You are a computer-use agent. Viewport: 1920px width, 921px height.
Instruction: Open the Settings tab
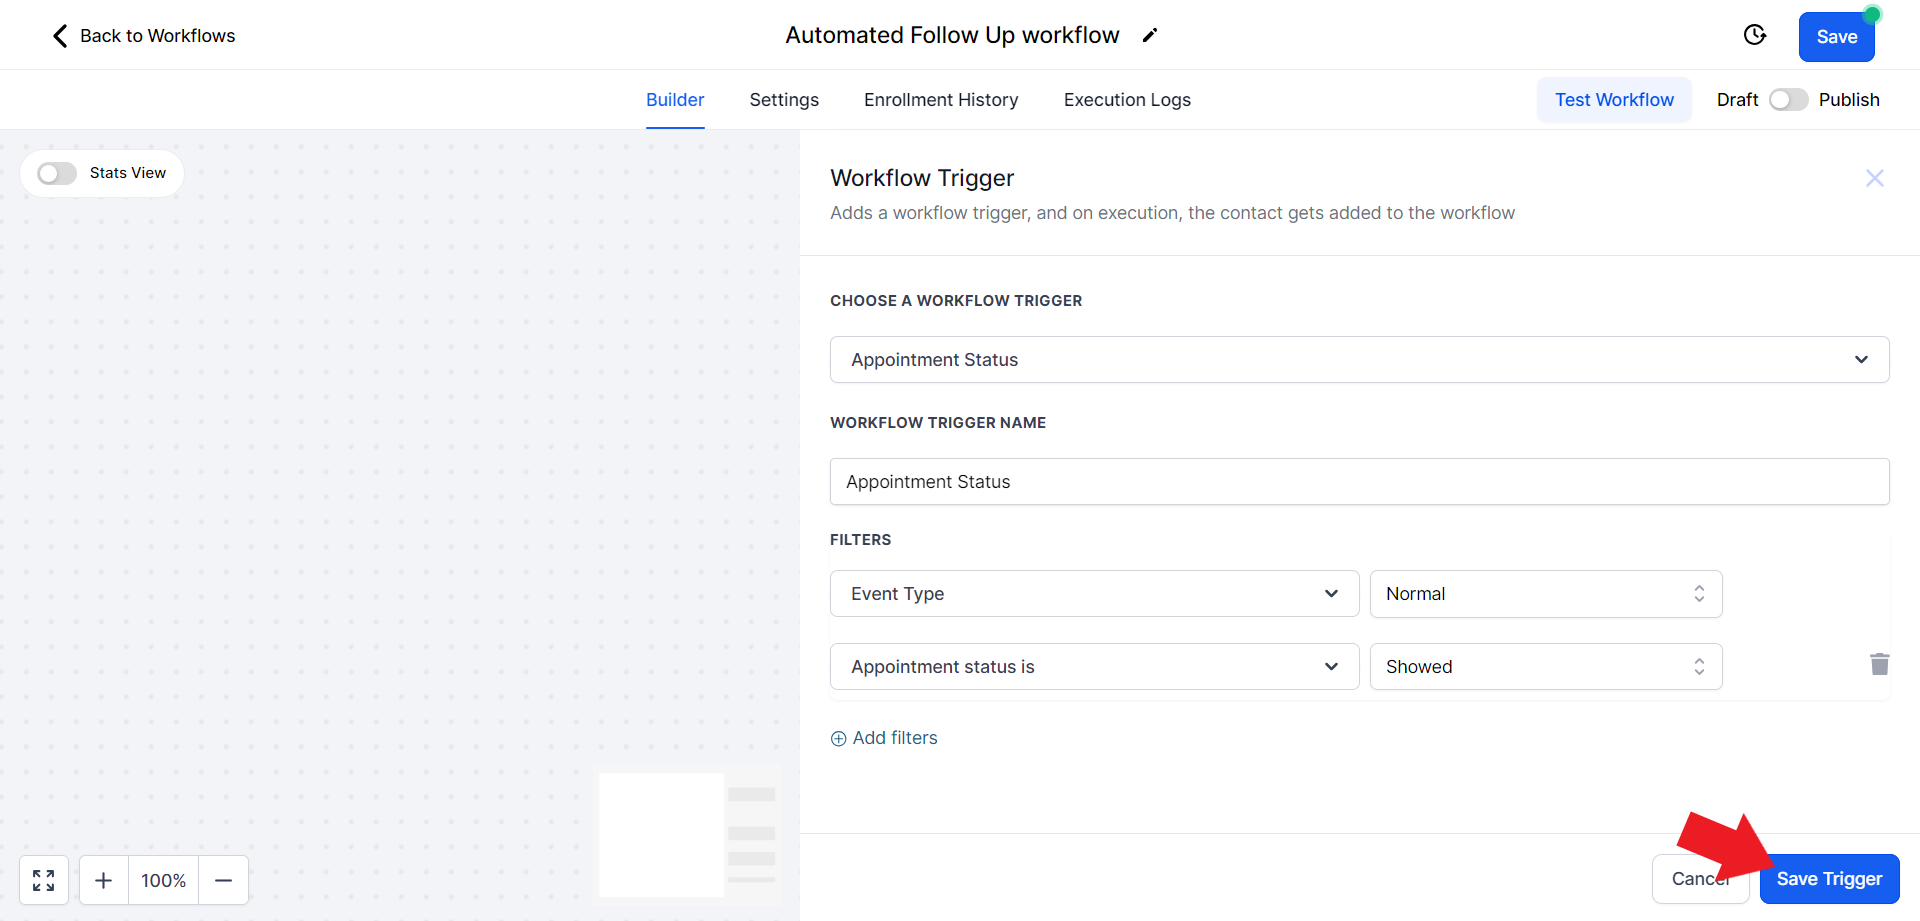click(x=784, y=100)
